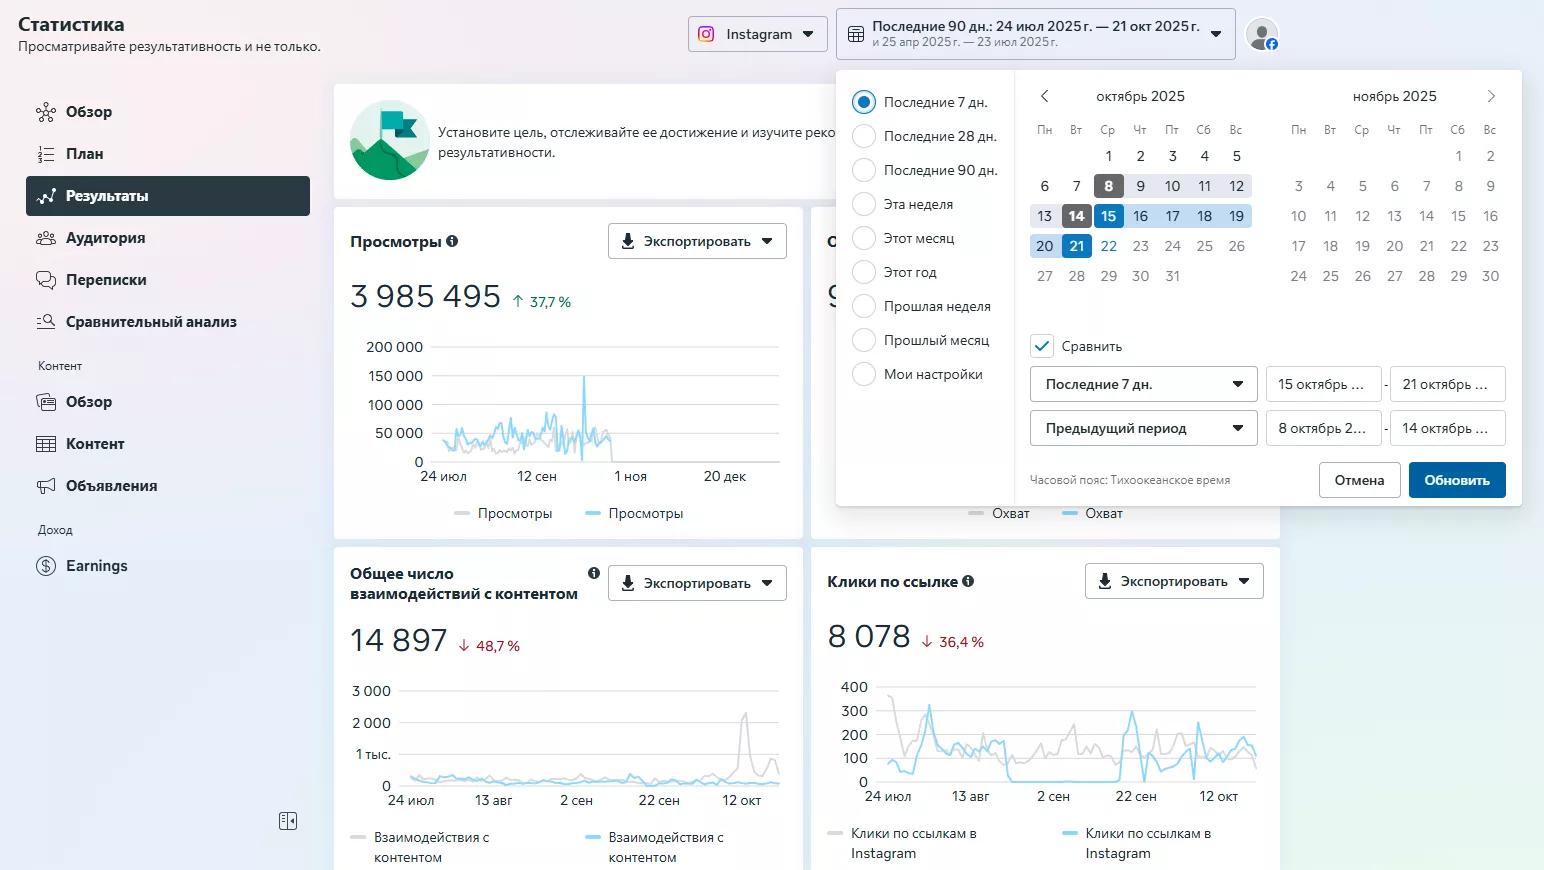Open the profile avatar icon
Screen dimensions: 1544x870
pos(1261,34)
